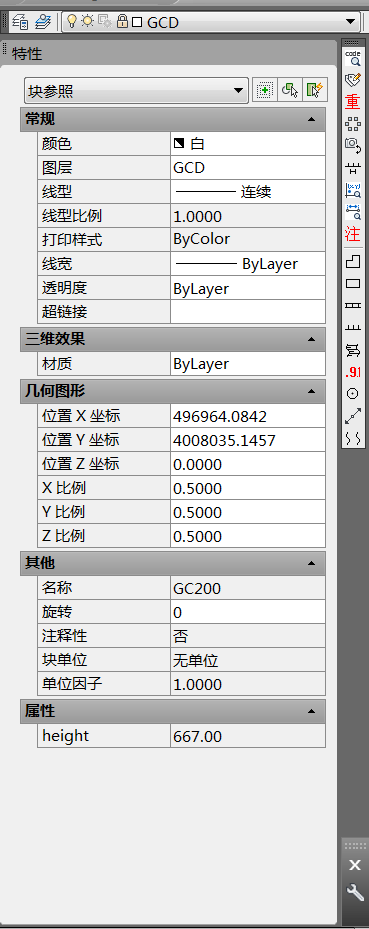Edit the height attribute value 667.00
The height and width of the screenshot is (929, 369).
click(x=248, y=736)
